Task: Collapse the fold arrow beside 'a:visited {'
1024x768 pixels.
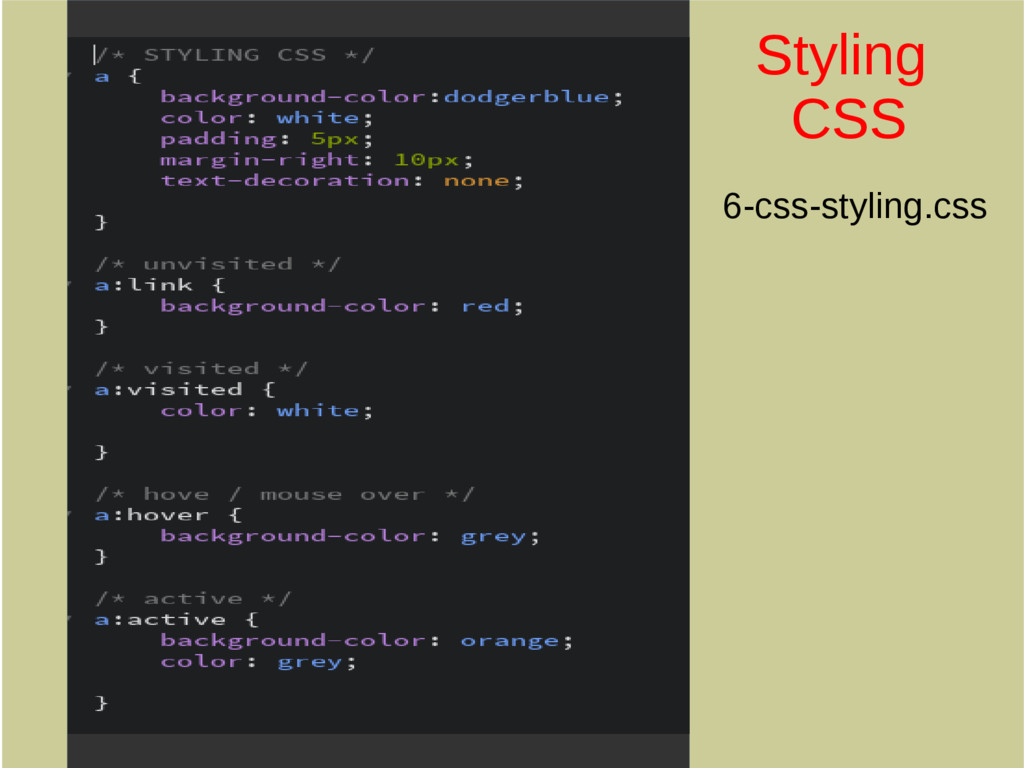Action: (70, 389)
